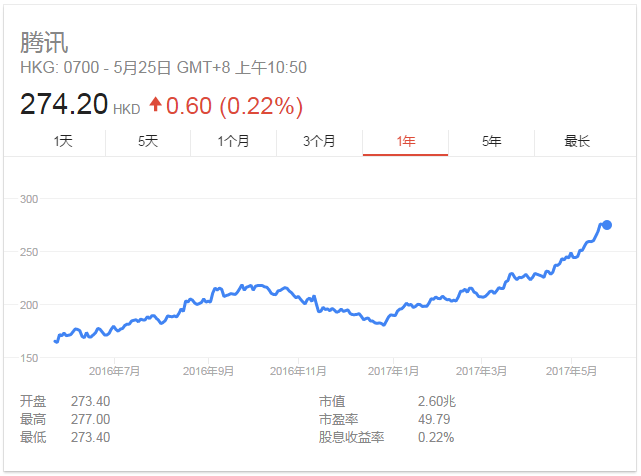Image resolution: width=641 pixels, height=476 pixels.
Task: Click the 市盈率 49.79 value
Action: click(434, 419)
